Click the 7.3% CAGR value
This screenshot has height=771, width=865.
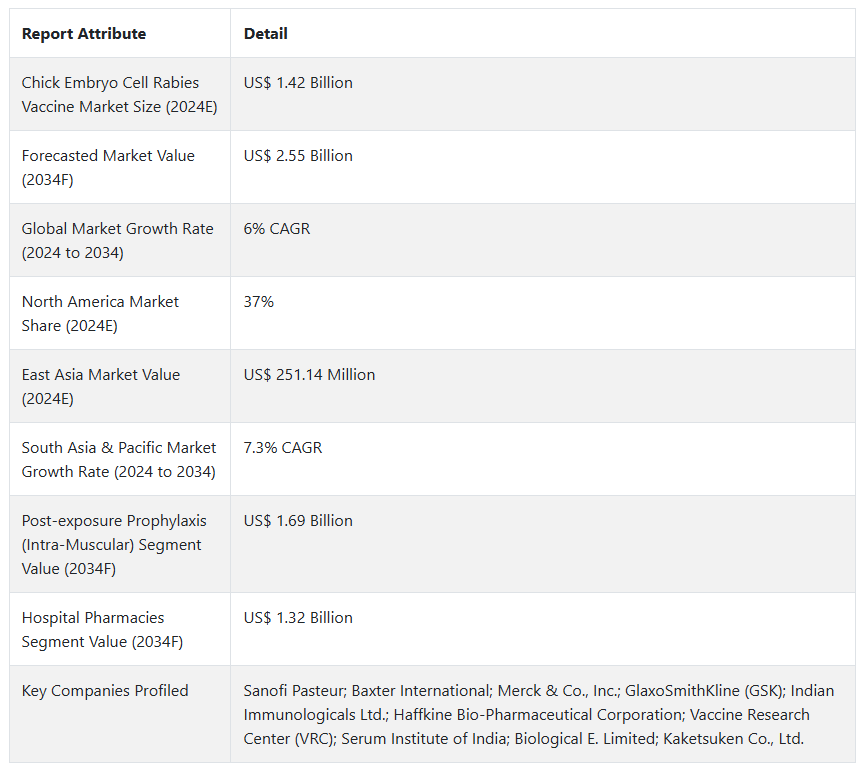283,448
